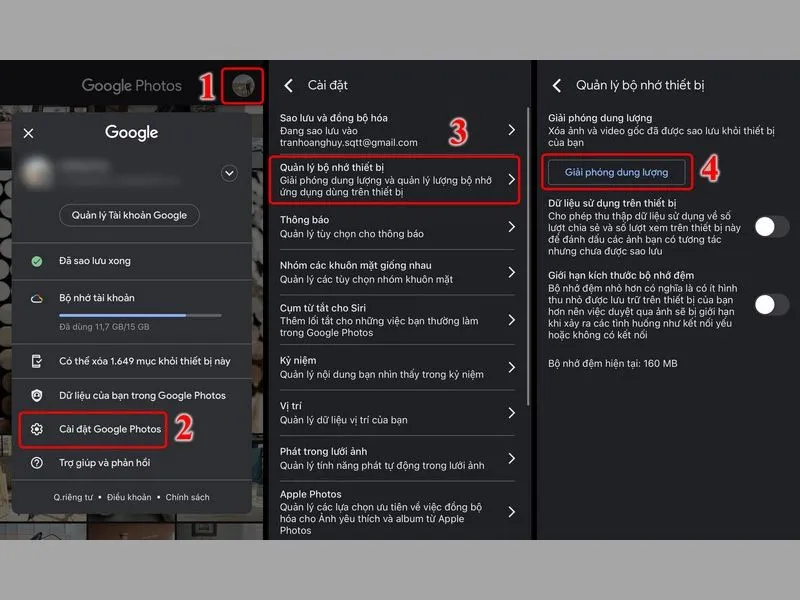Click the blurred account profile picture
This screenshot has height=600, width=800.
pyautogui.click(x=37, y=173)
